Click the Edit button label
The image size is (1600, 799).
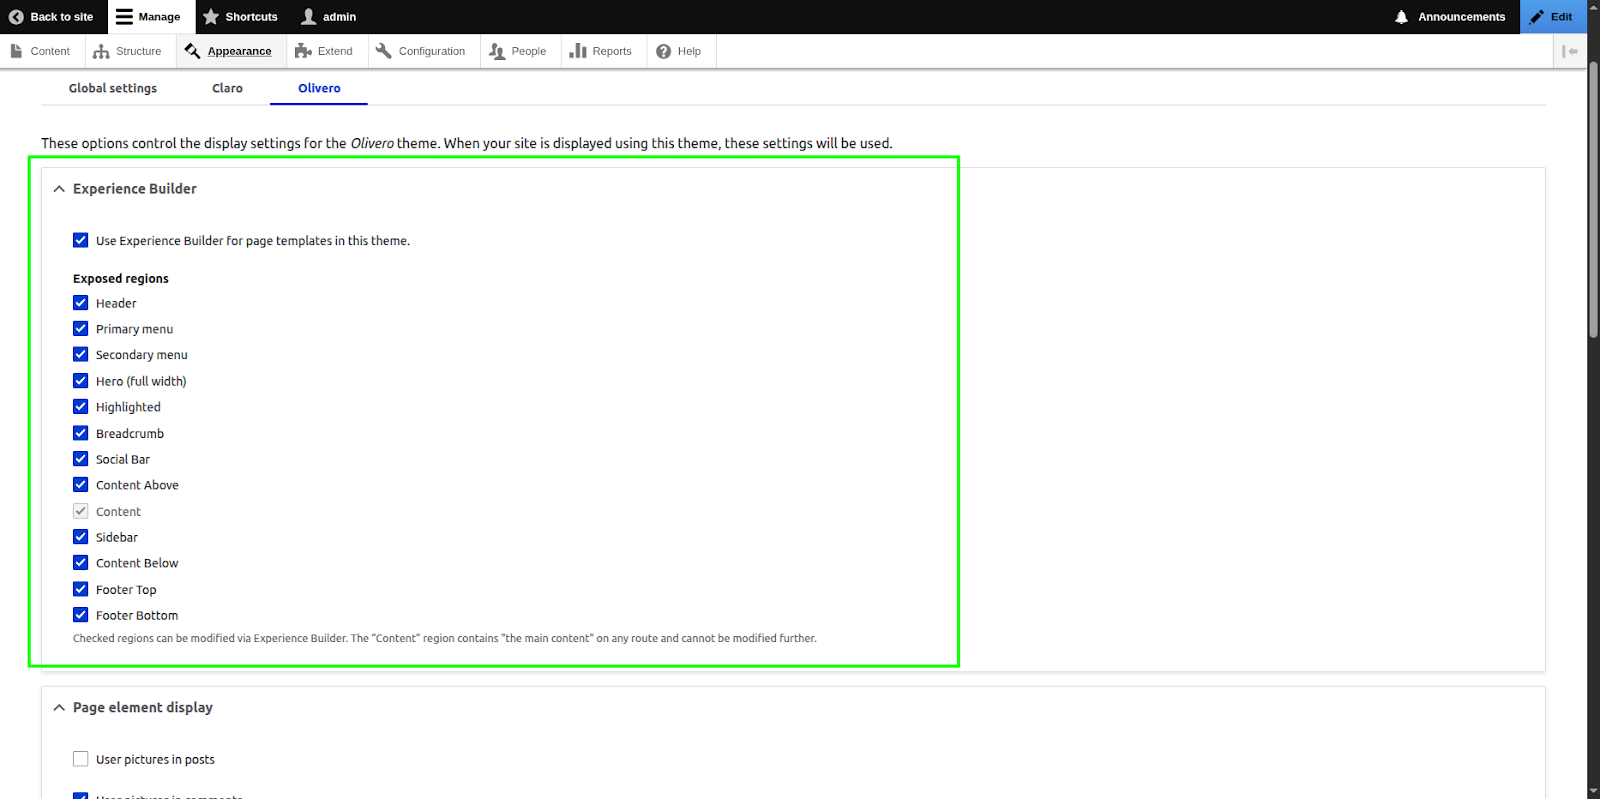[1561, 17]
